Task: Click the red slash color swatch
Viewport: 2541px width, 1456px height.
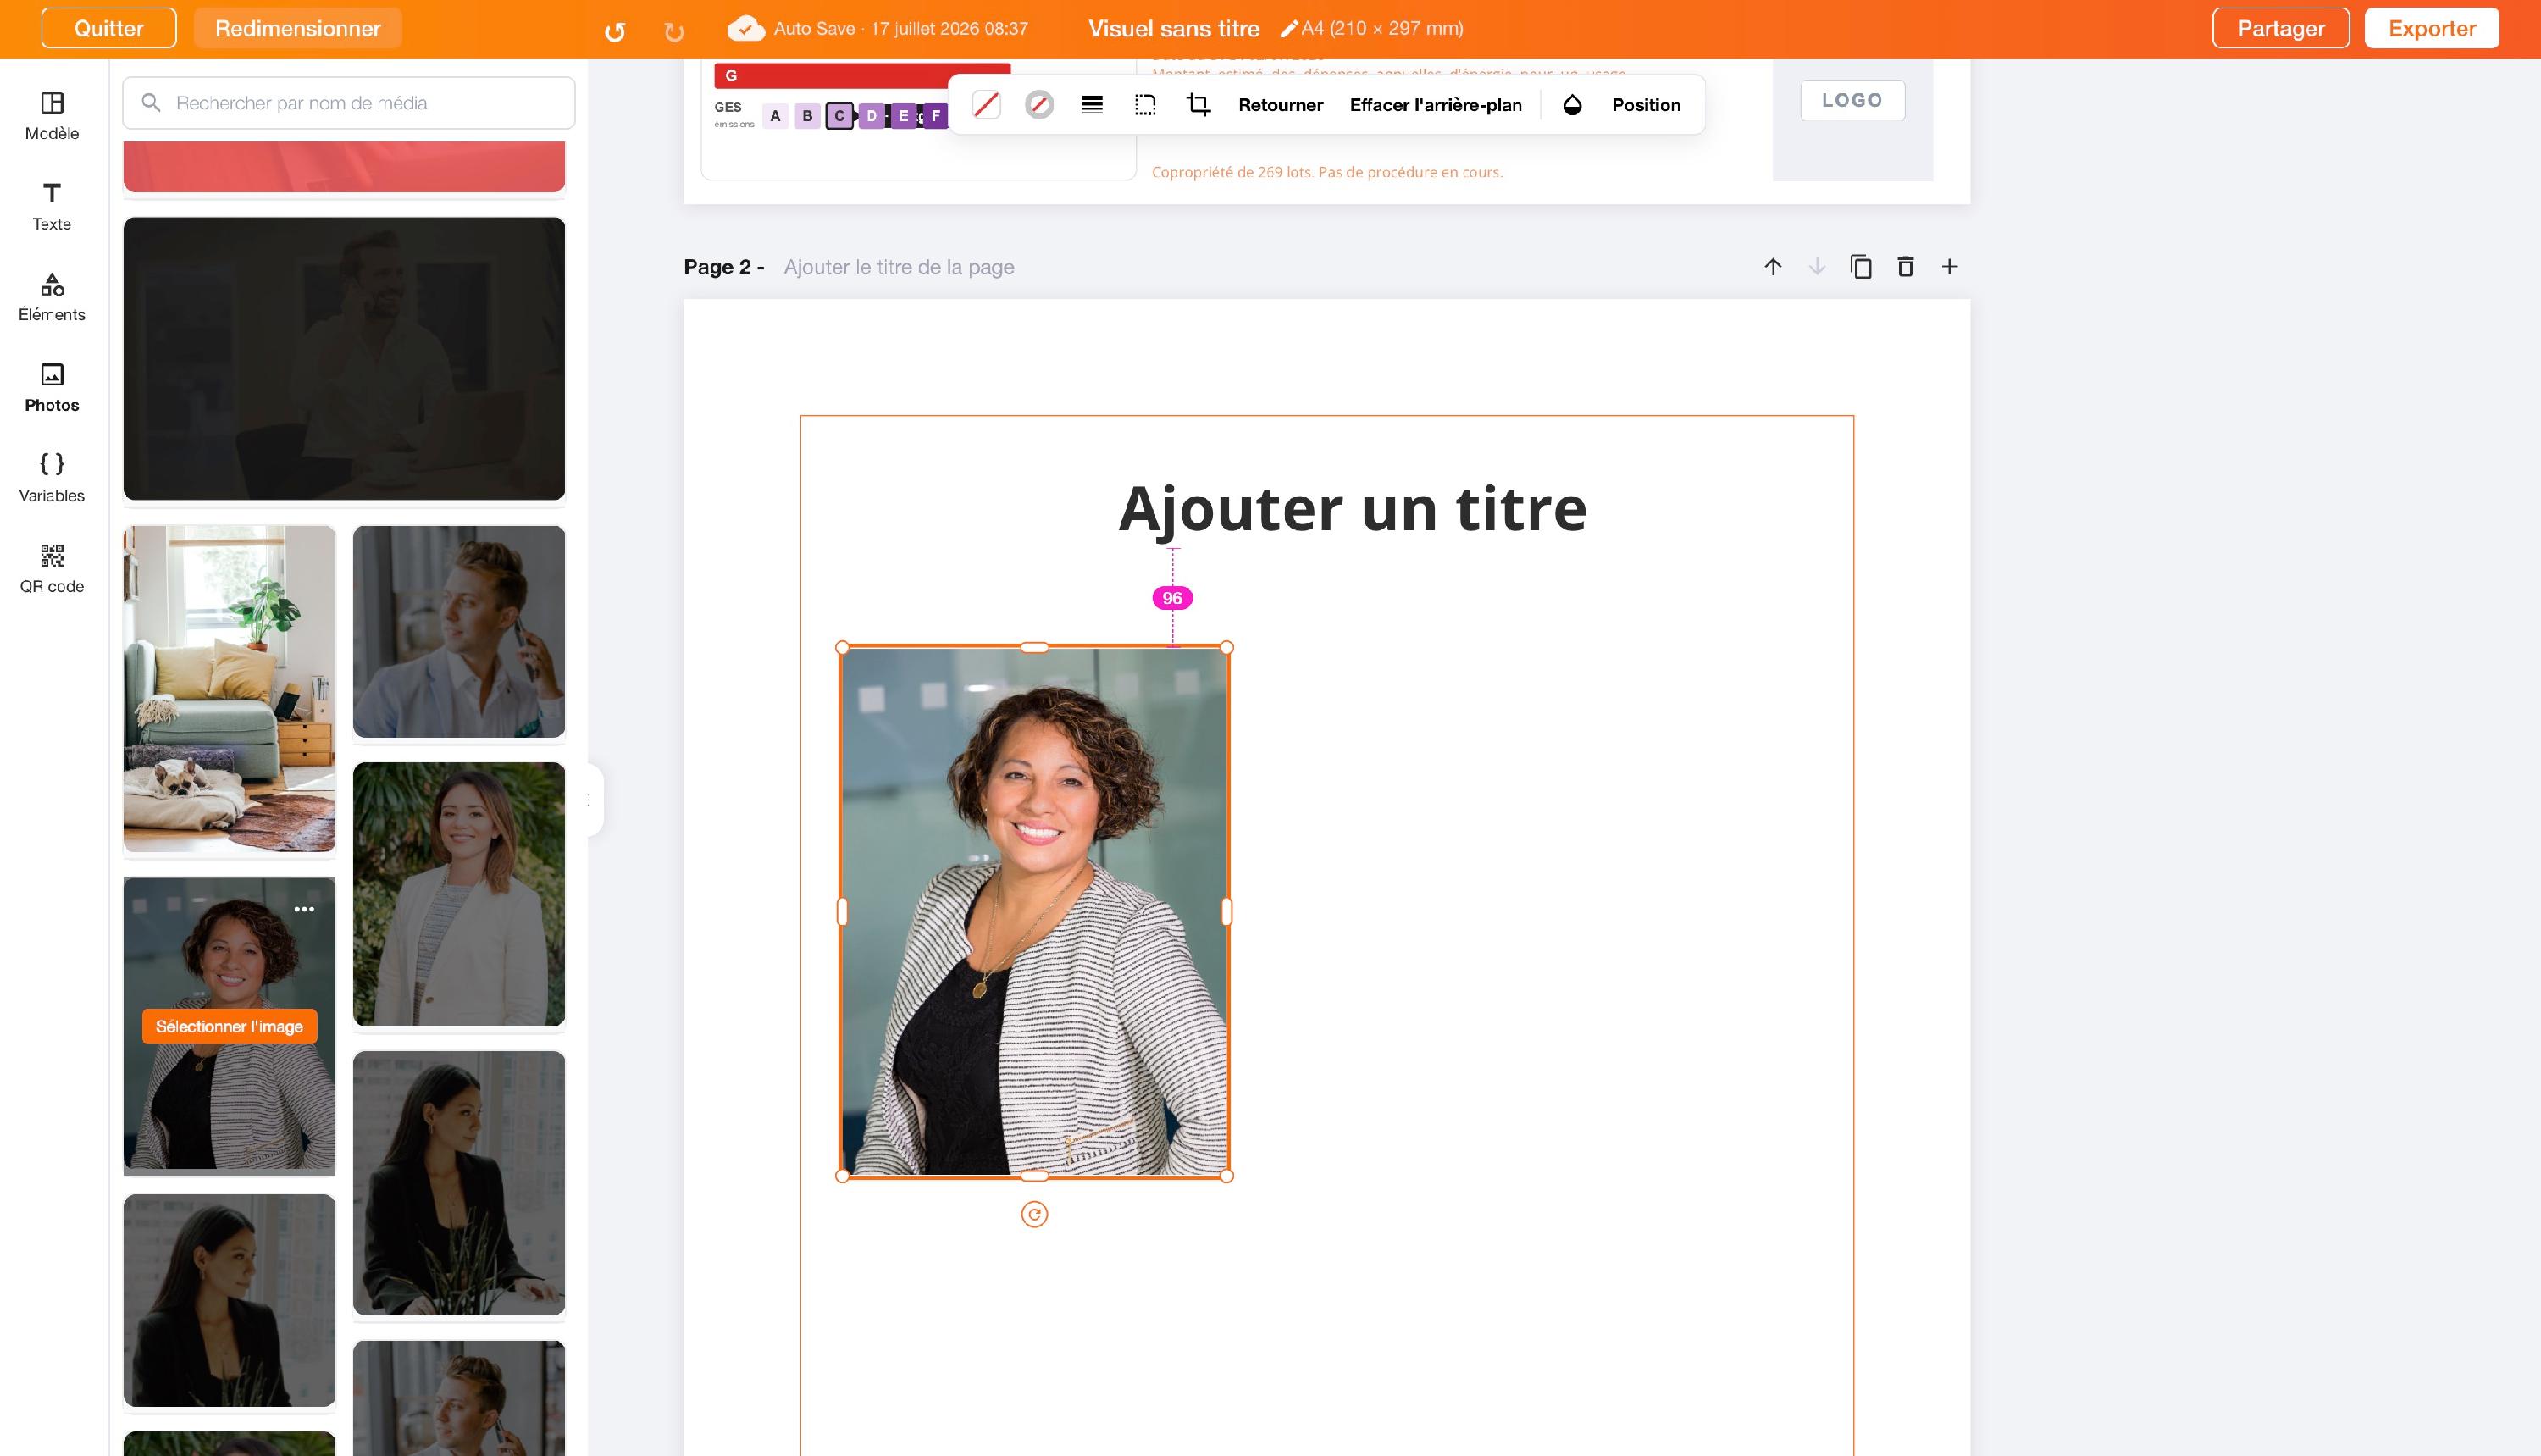Action: click(986, 105)
